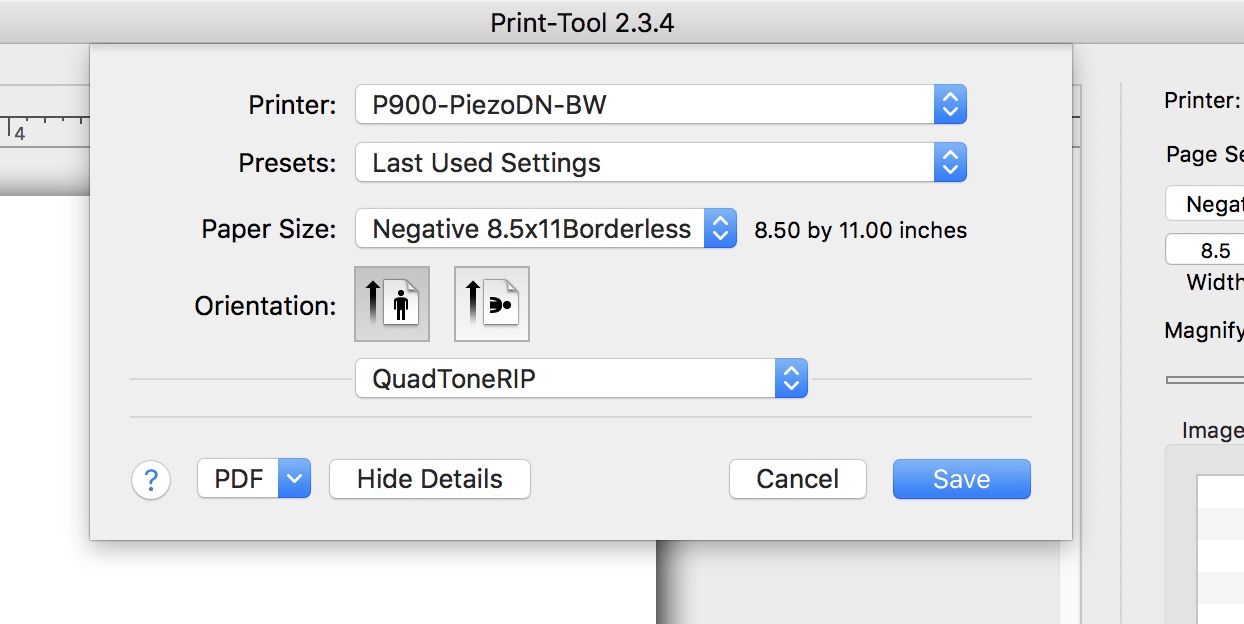Image resolution: width=1244 pixels, height=624 pixels.
Task: Select landscape orientation icon
Action: [492, 304]
